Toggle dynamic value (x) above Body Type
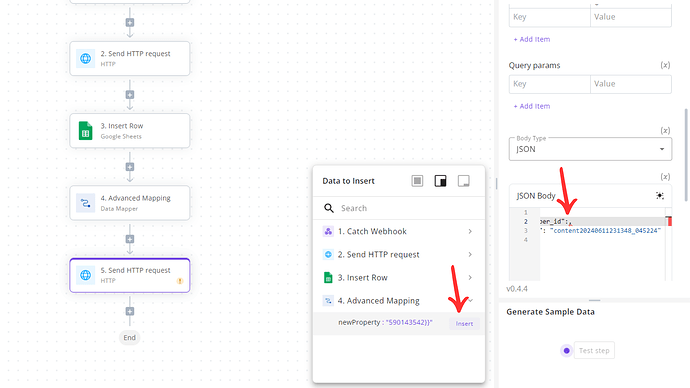Screen dimensions: 690x388 click(x=665, y=131)
